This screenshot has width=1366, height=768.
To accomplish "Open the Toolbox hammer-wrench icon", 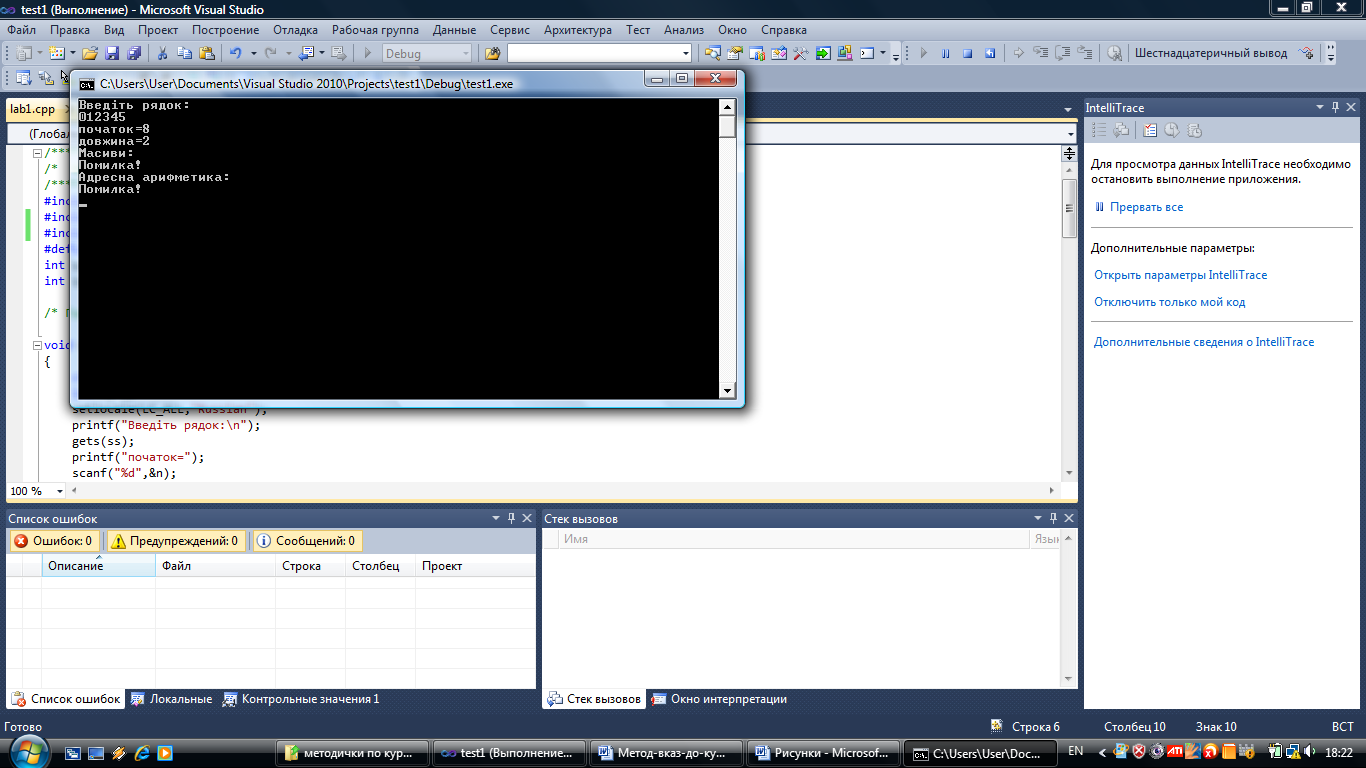I will point(800,53).
